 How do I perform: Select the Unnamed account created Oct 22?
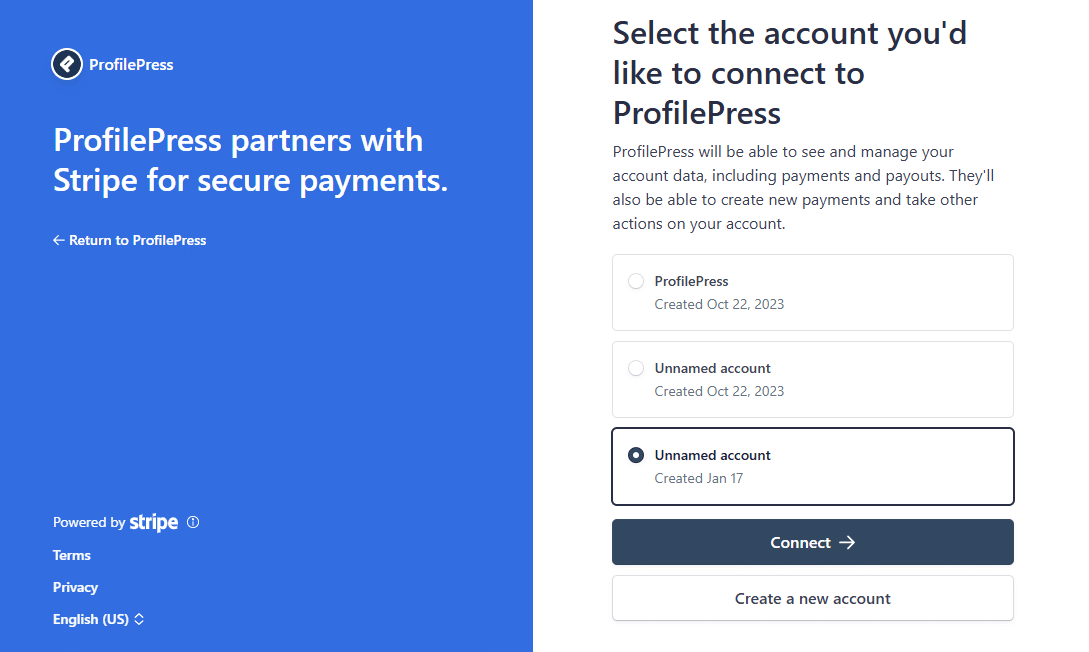[x=636, y=368]
